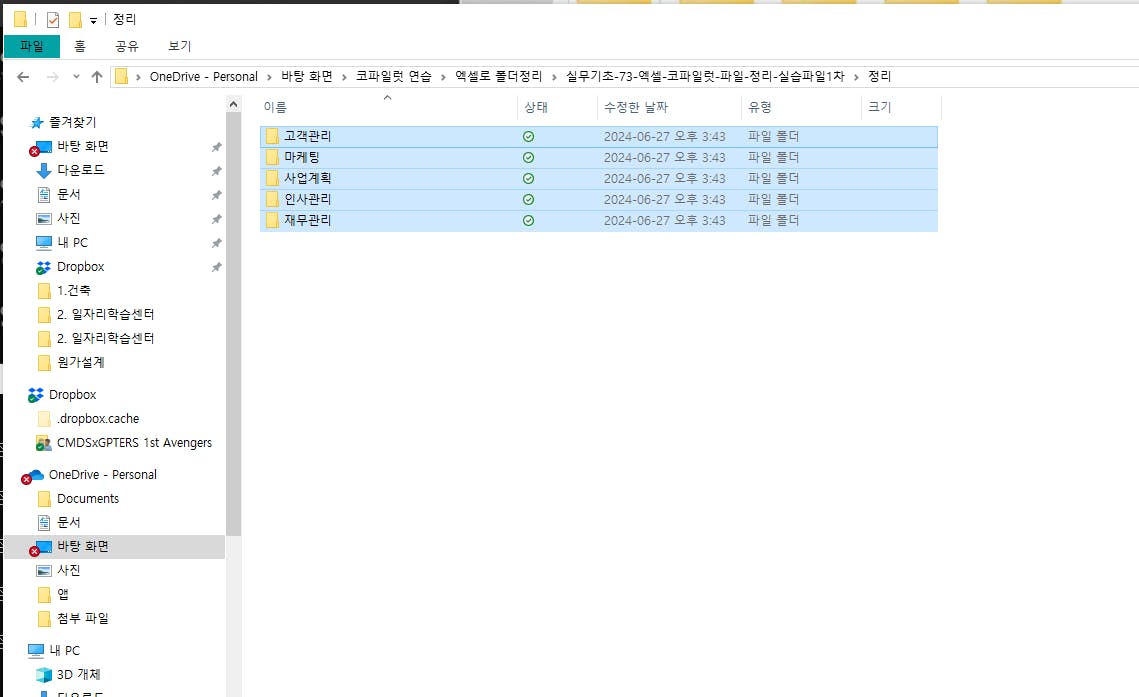1139x697 pixels.
Task: Select highlighted 바탕 화면 under OneDrive
Action: pos(115,547)
